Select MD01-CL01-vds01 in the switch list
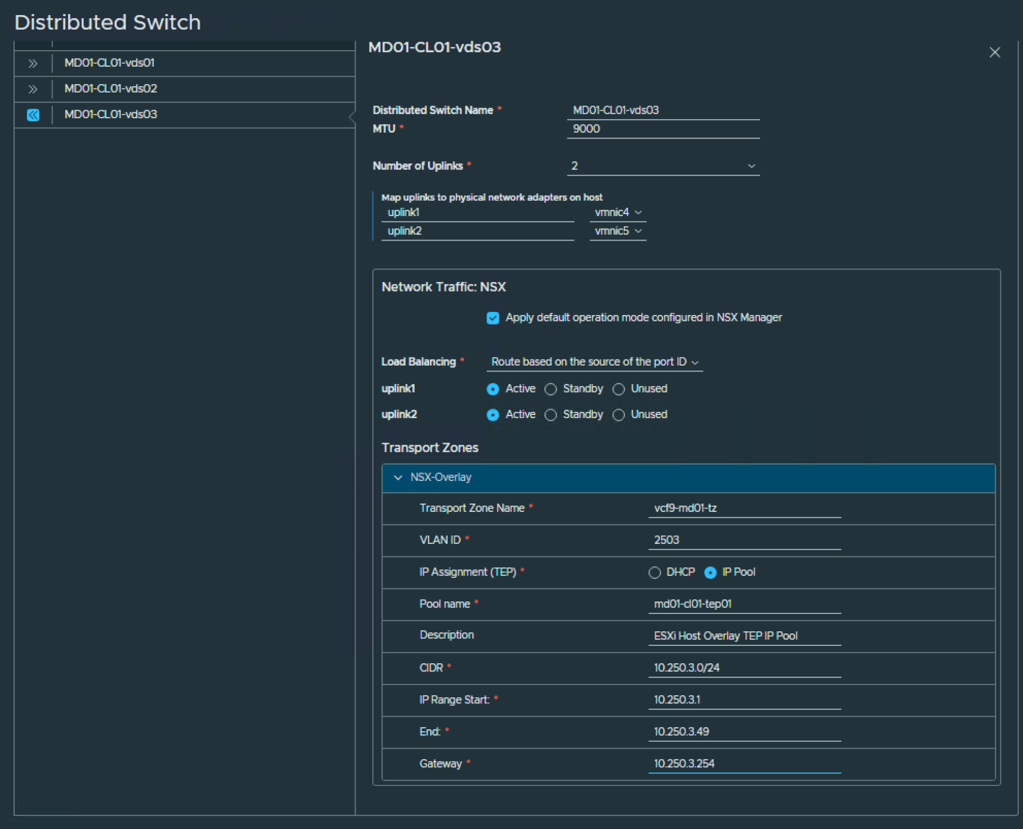Viewport: 1023px width, 829px height. click(x=110, y=63)
